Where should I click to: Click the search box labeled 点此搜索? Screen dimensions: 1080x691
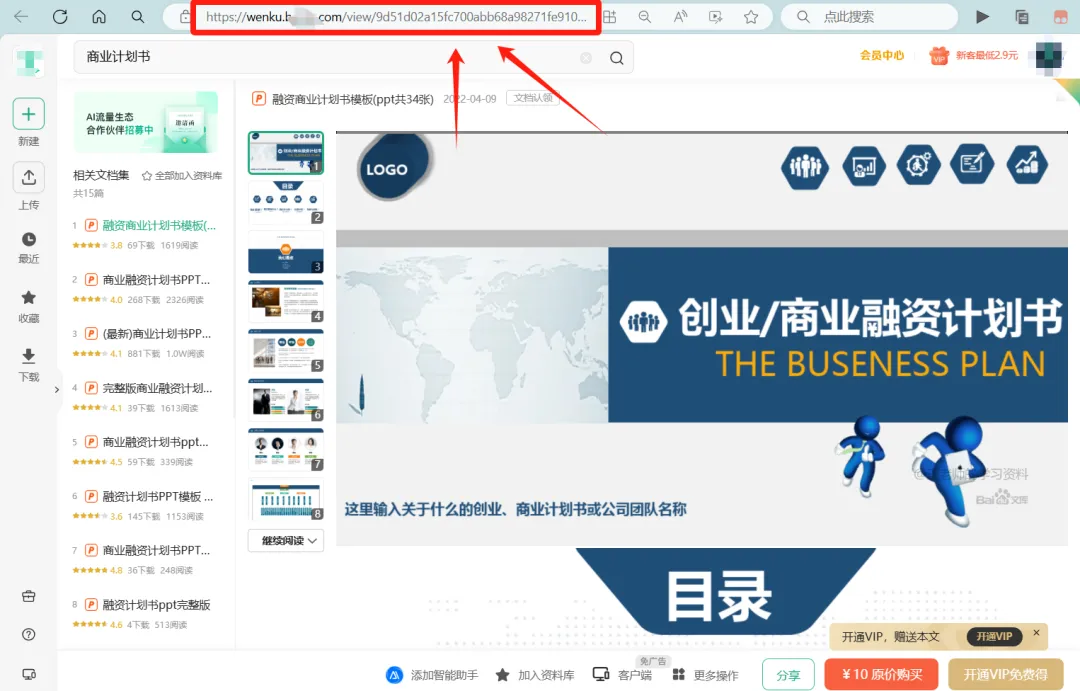[869, 17]
